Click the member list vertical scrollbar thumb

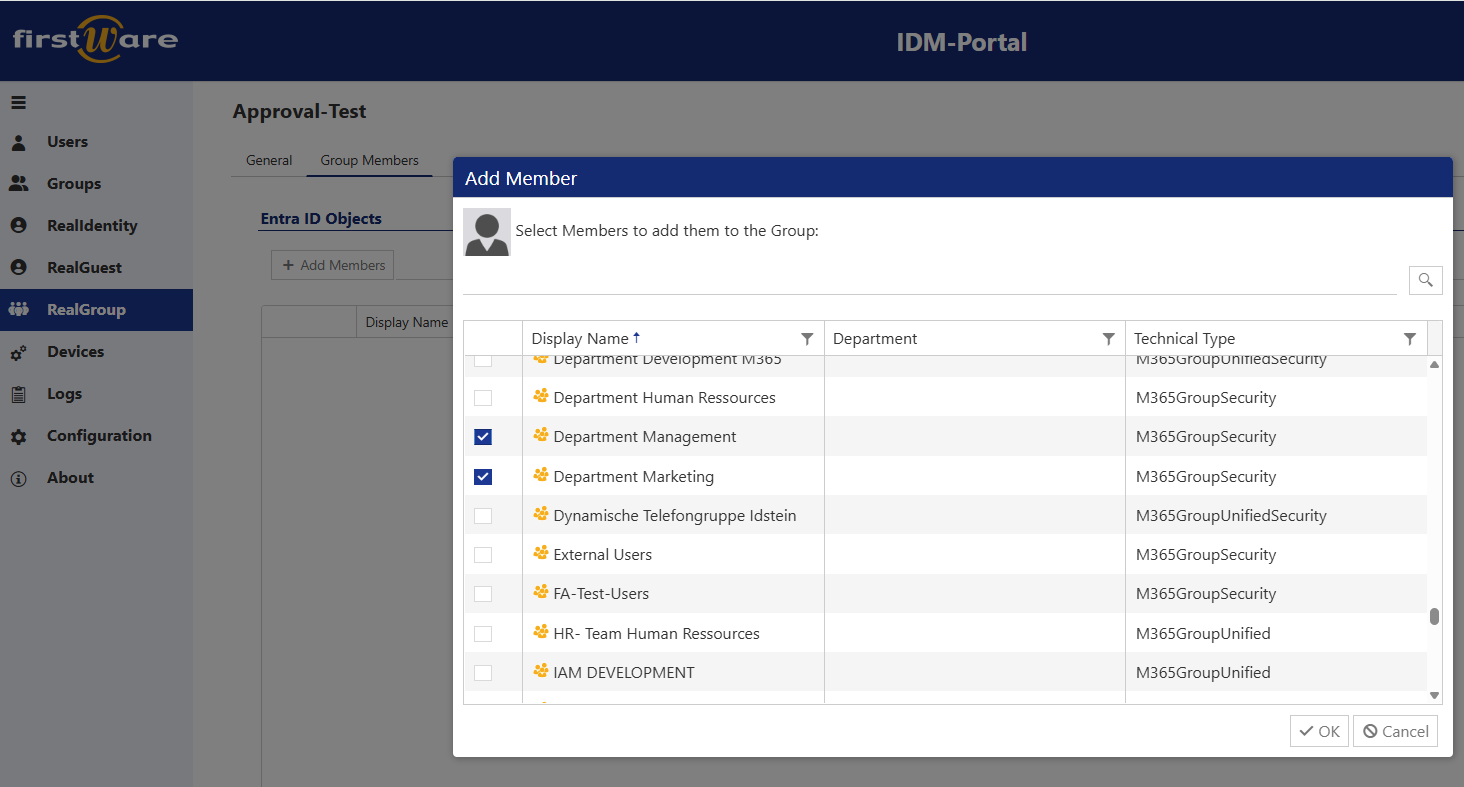[1434, 616]
